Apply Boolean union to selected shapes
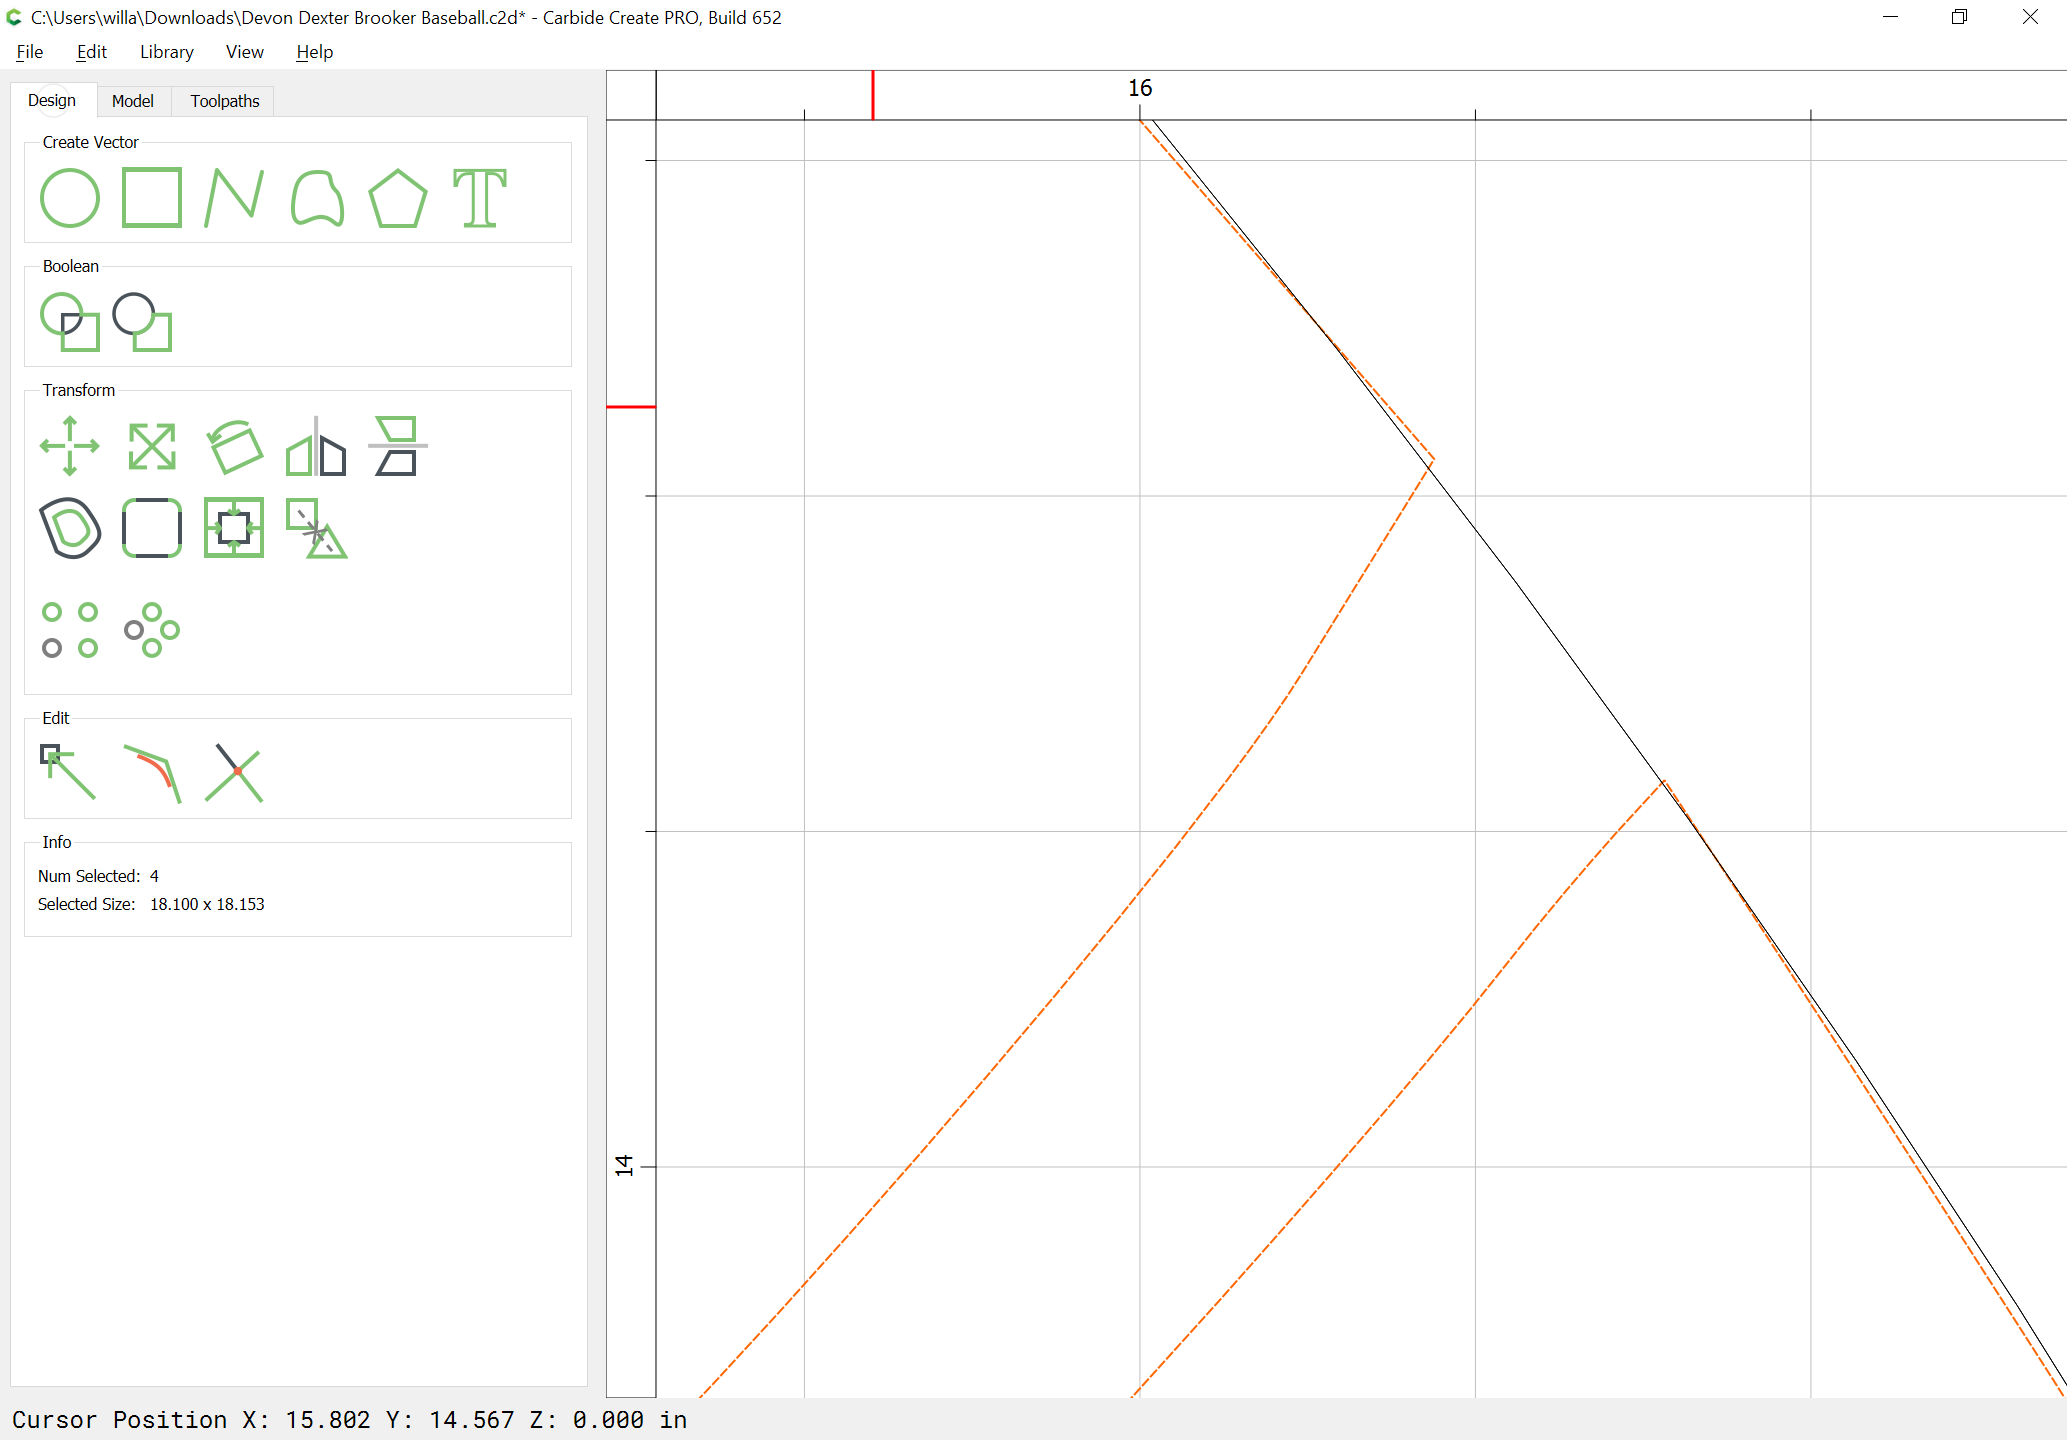This screenshot has width=2067, height=1440. click(70, 322)
